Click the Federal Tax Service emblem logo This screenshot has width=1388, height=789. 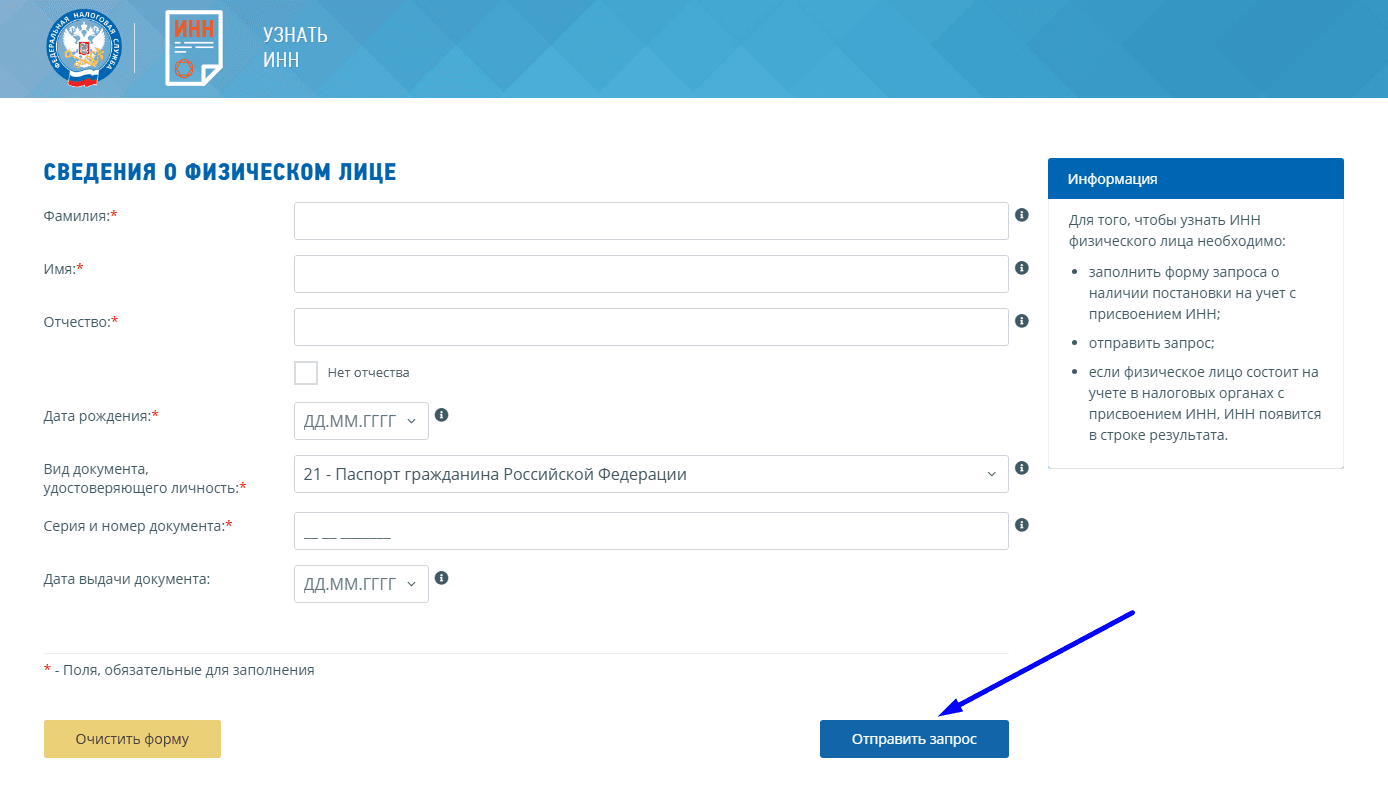[85, 48]
